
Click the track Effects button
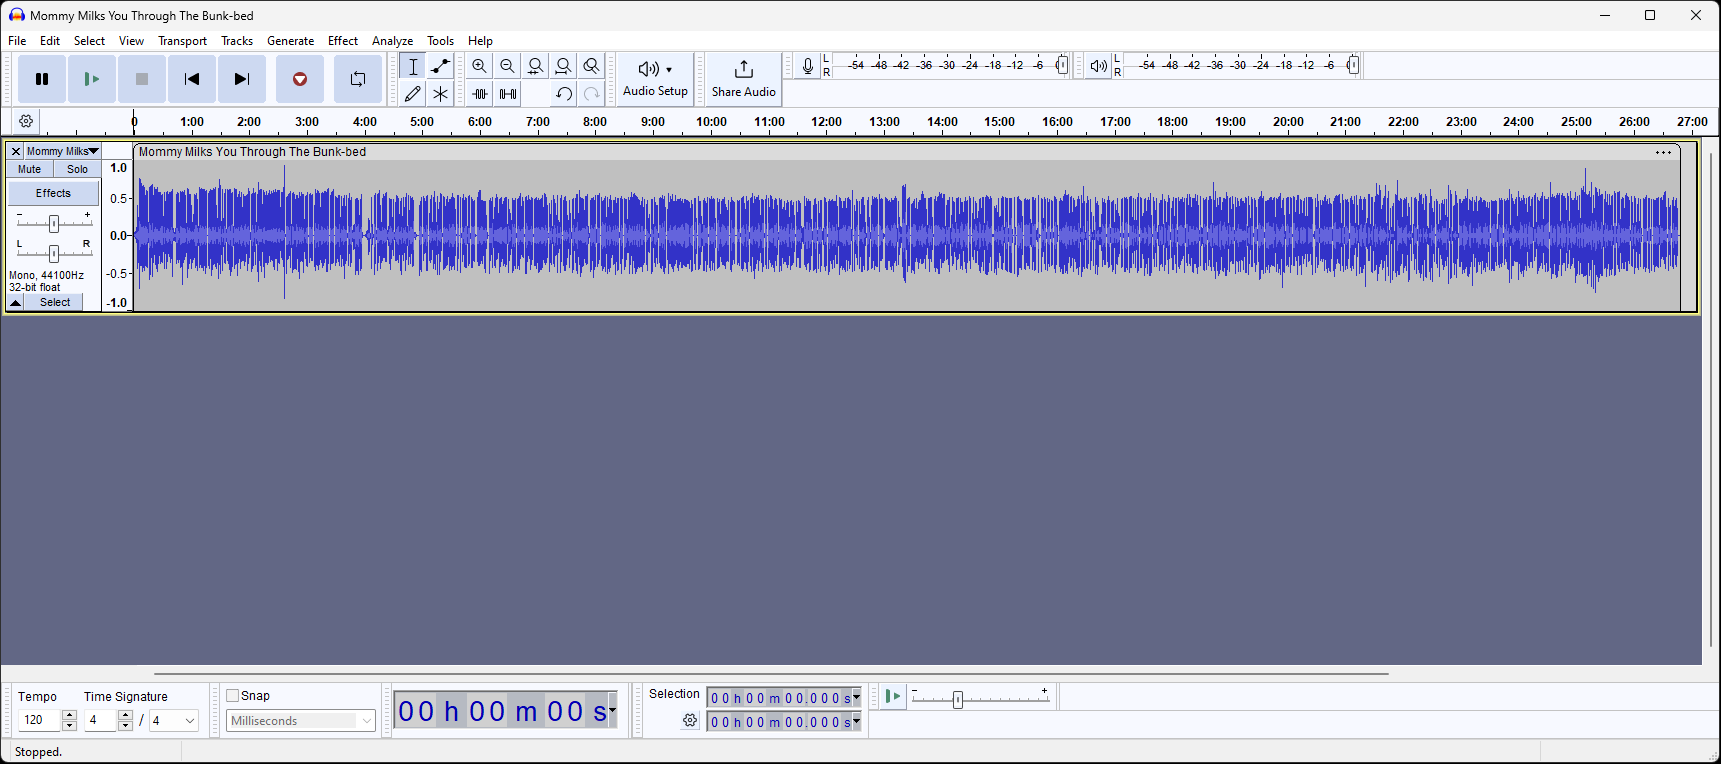pos(54,193)
